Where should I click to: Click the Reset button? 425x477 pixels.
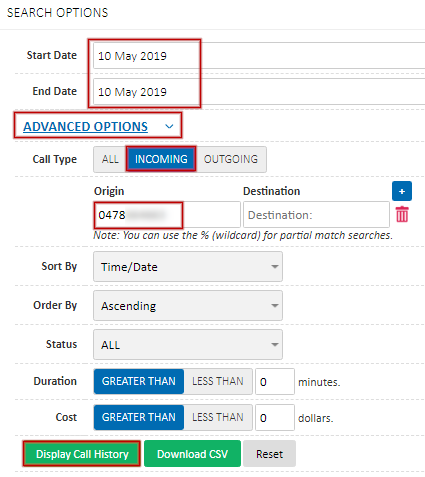tap(269, 454)
